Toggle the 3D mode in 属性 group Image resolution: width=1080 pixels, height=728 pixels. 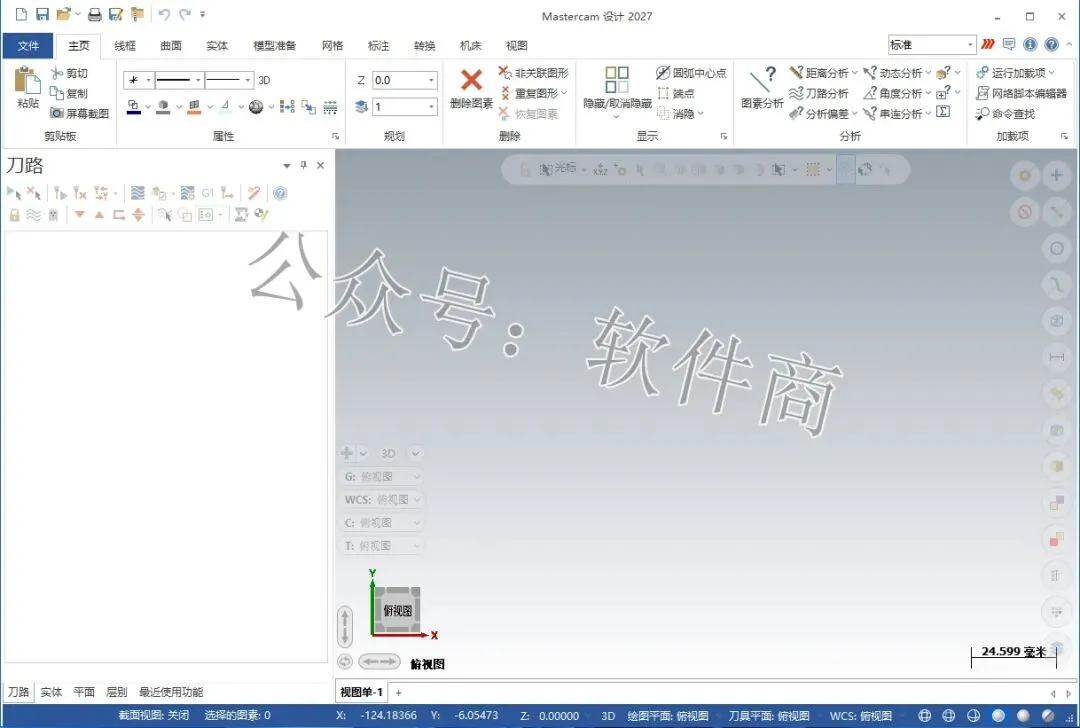[264, 81]
